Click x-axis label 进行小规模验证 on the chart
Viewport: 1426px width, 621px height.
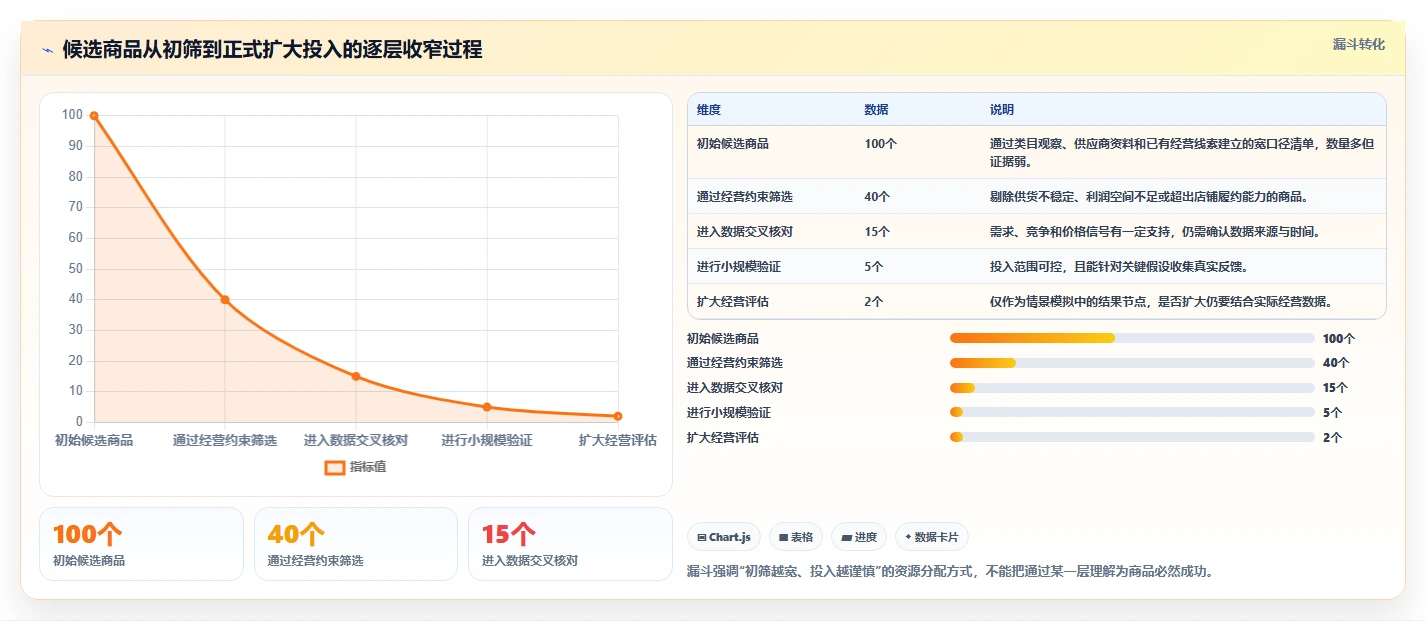click(x=487, y=440)
